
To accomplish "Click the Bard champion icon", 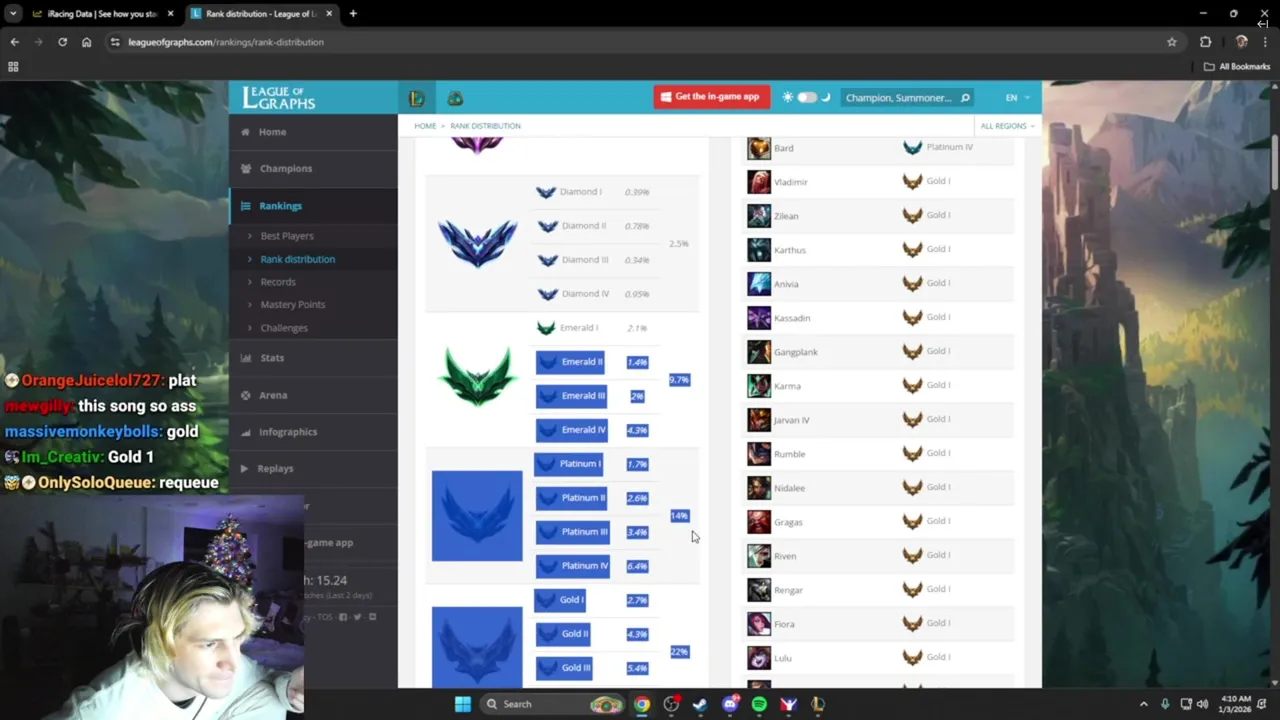I will coord(759,148).
